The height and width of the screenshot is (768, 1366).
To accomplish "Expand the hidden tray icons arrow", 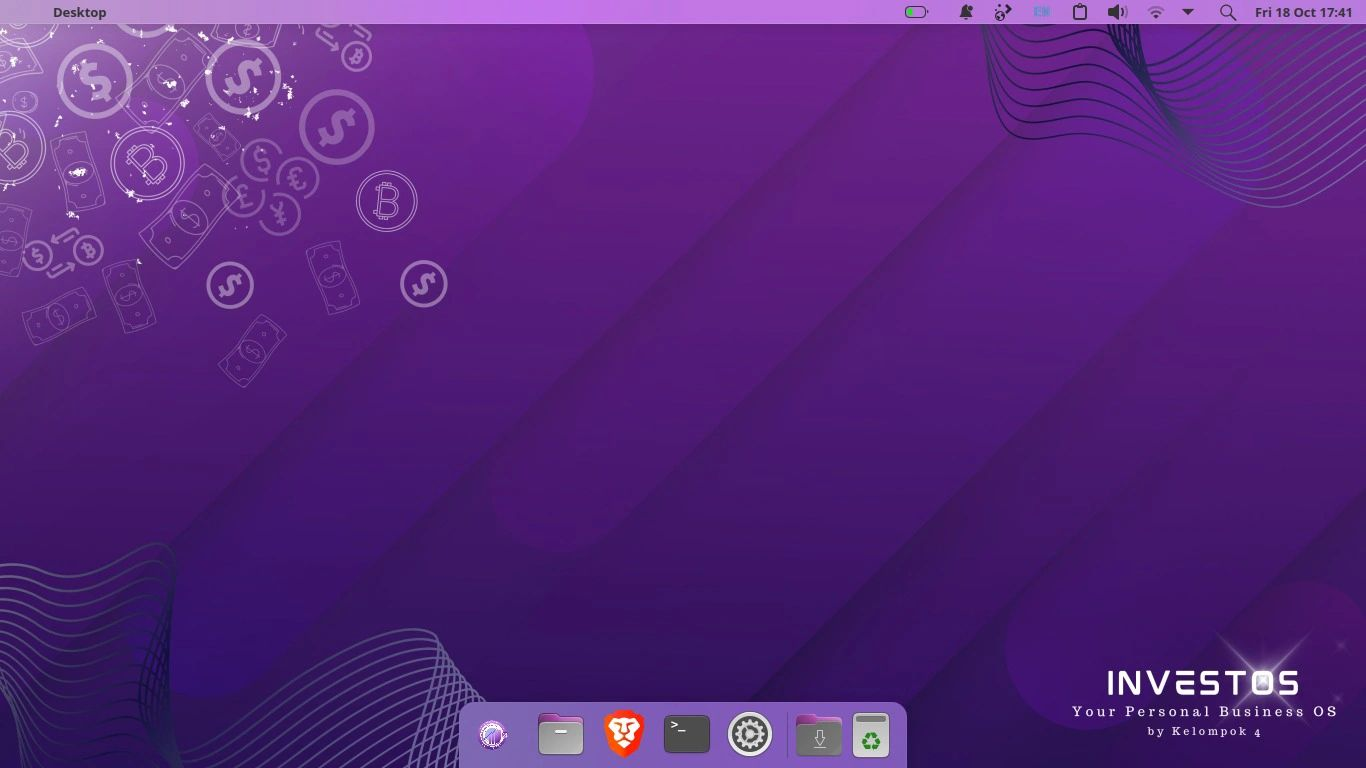I will point(1188,12).
